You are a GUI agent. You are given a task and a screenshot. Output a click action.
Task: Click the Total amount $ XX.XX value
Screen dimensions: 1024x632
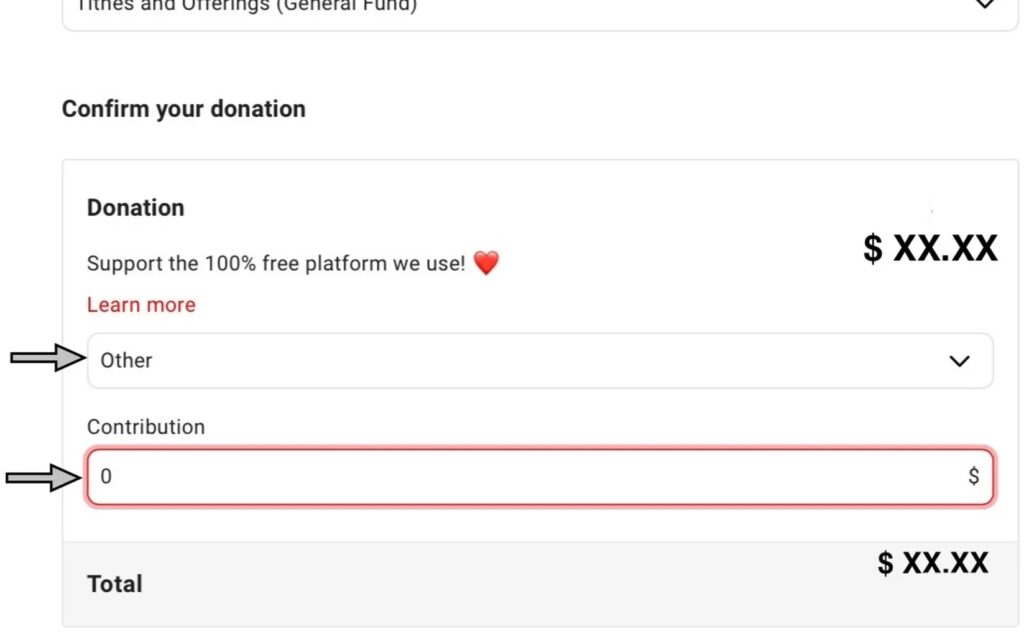click(933, 563)
